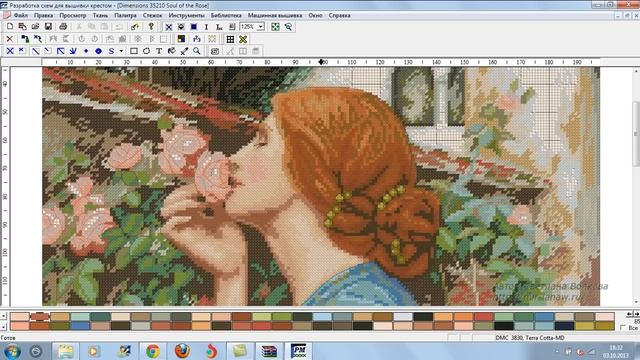
Task: Expand the dropdown arrow beside the S tool
Action: click(121, 51)
